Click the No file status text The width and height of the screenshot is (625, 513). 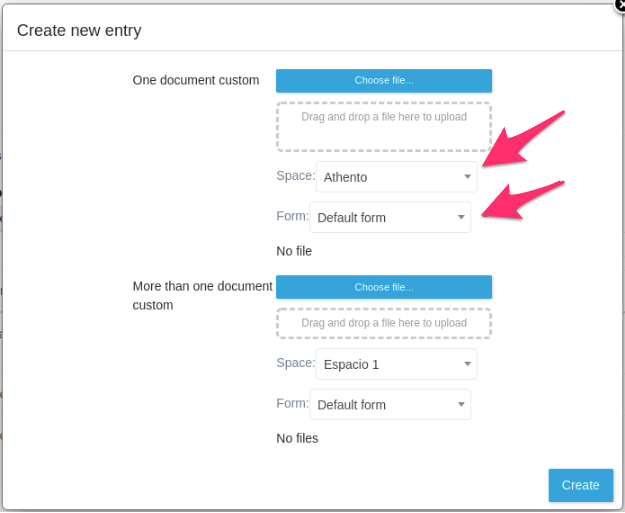click(x=294, y=251)
